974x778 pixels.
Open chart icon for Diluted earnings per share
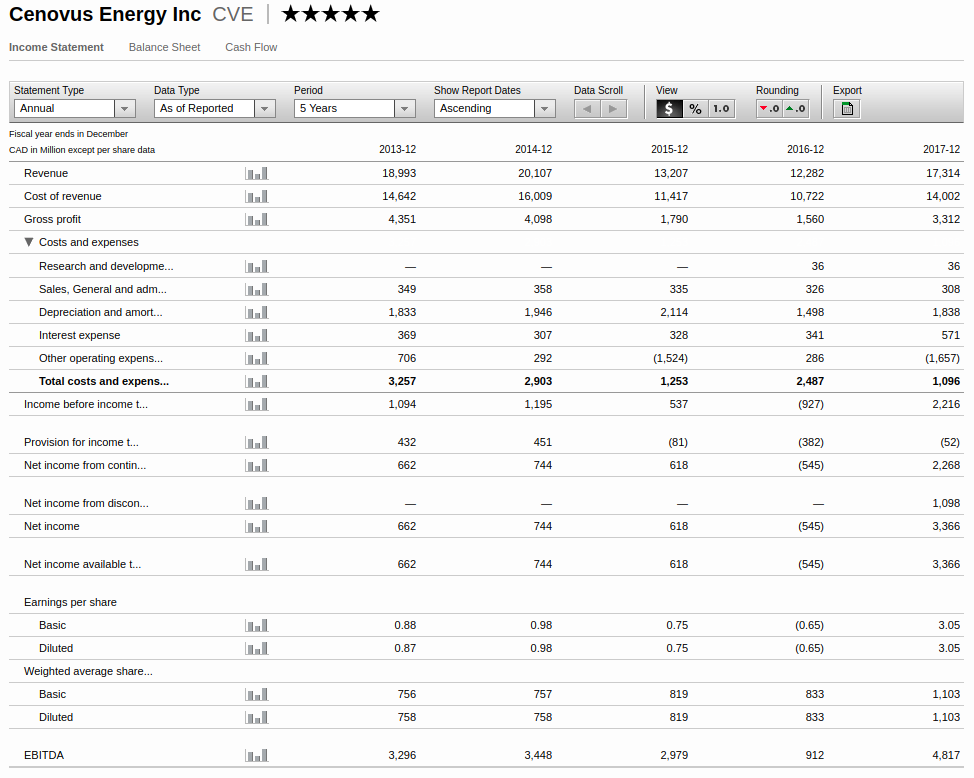(257, 648)
